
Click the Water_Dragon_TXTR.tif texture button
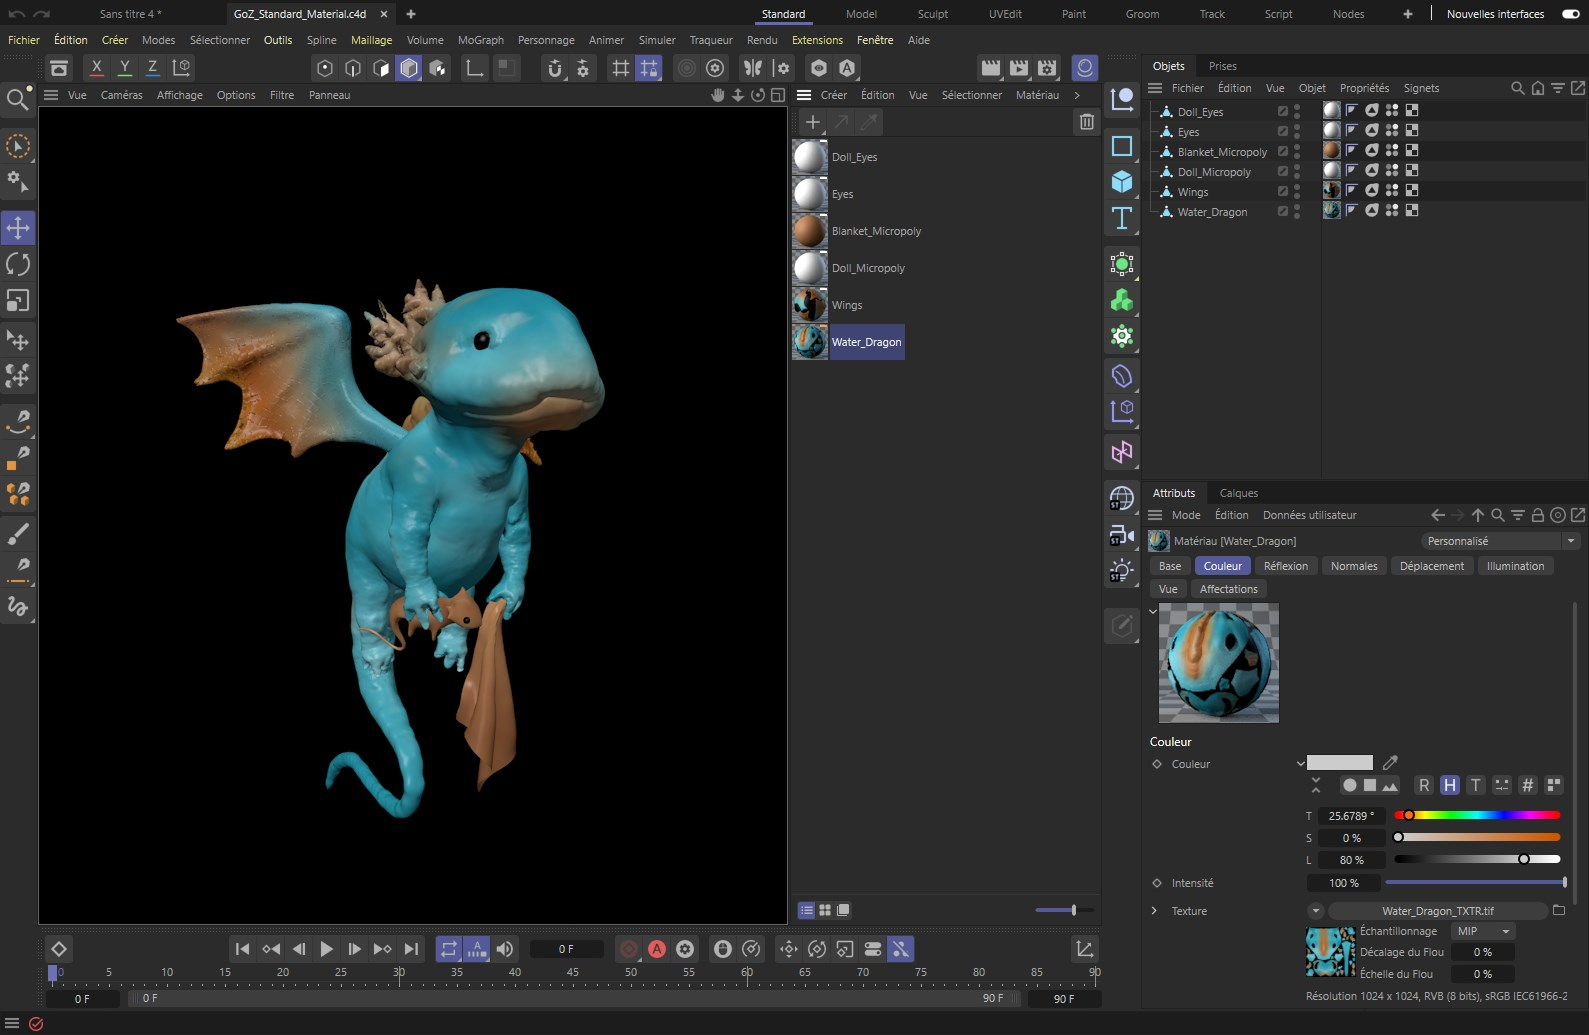click(x=1437, y=911)
